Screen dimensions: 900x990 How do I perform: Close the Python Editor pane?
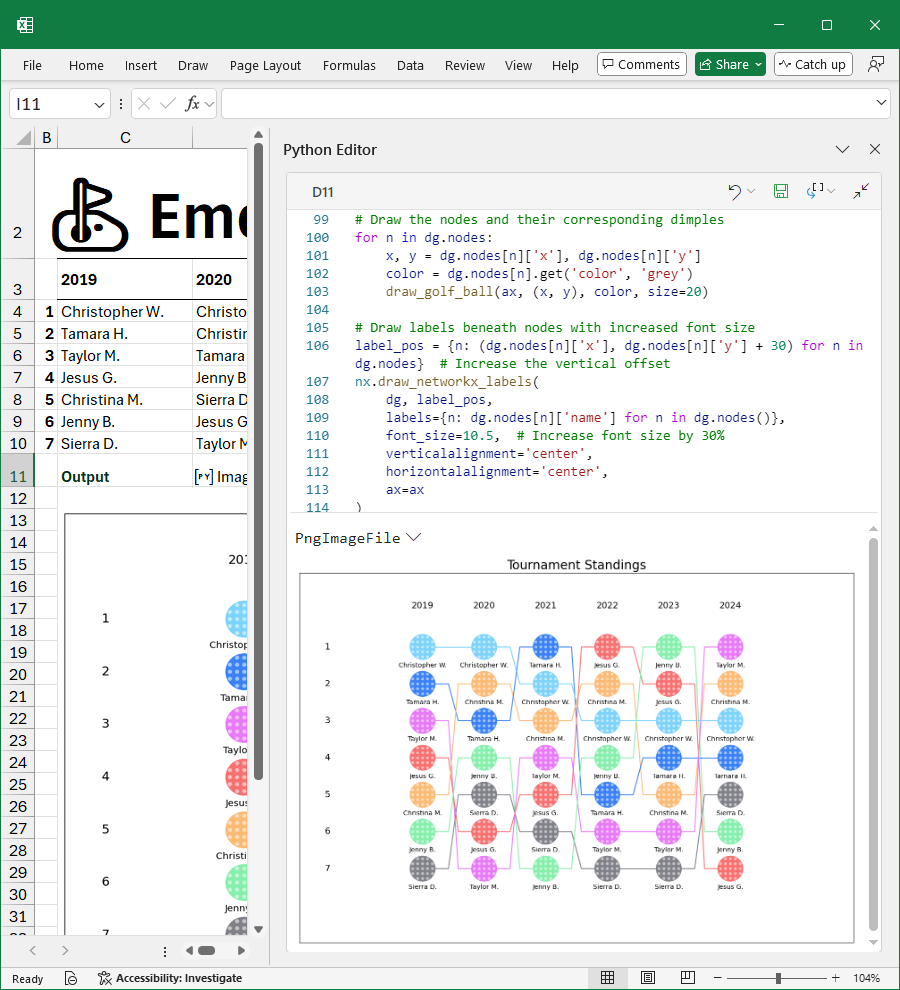(875, 149)
